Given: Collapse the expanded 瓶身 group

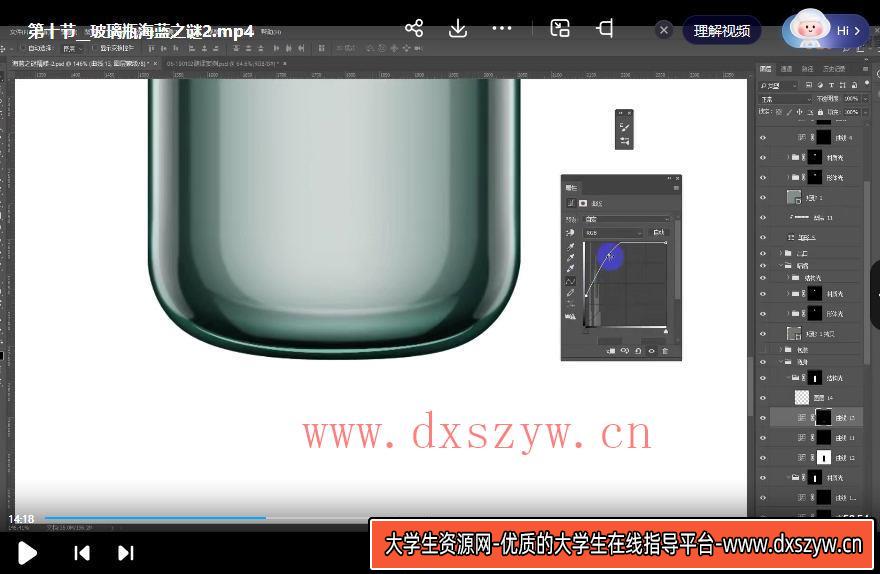Looking at the screenshot, I should (781, 362).
